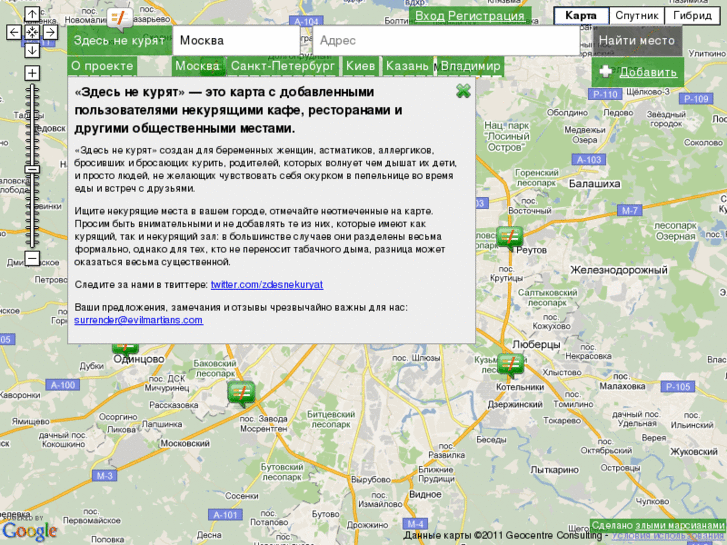The width and height of the screenshot is (727, 545).
Task: Click the Дзержинский label on the map
Action: pyautogui.click(x=515, y=404)
